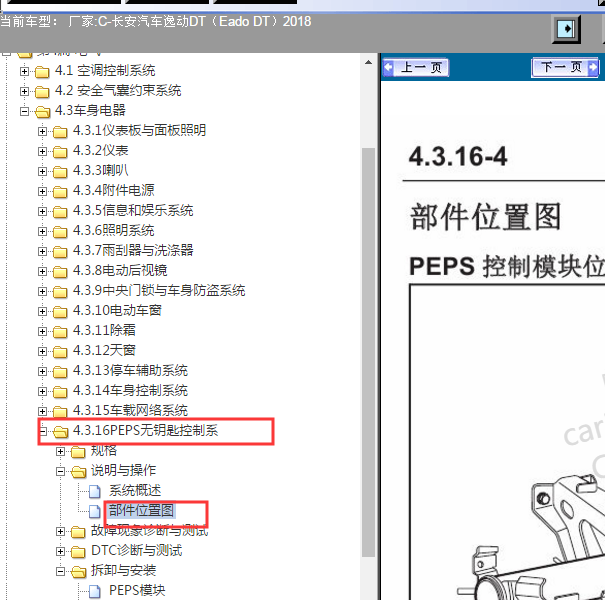Click folder icon of 4.2 安全气囊约束系统
This screenshot has width=605, height=600.
42,92
